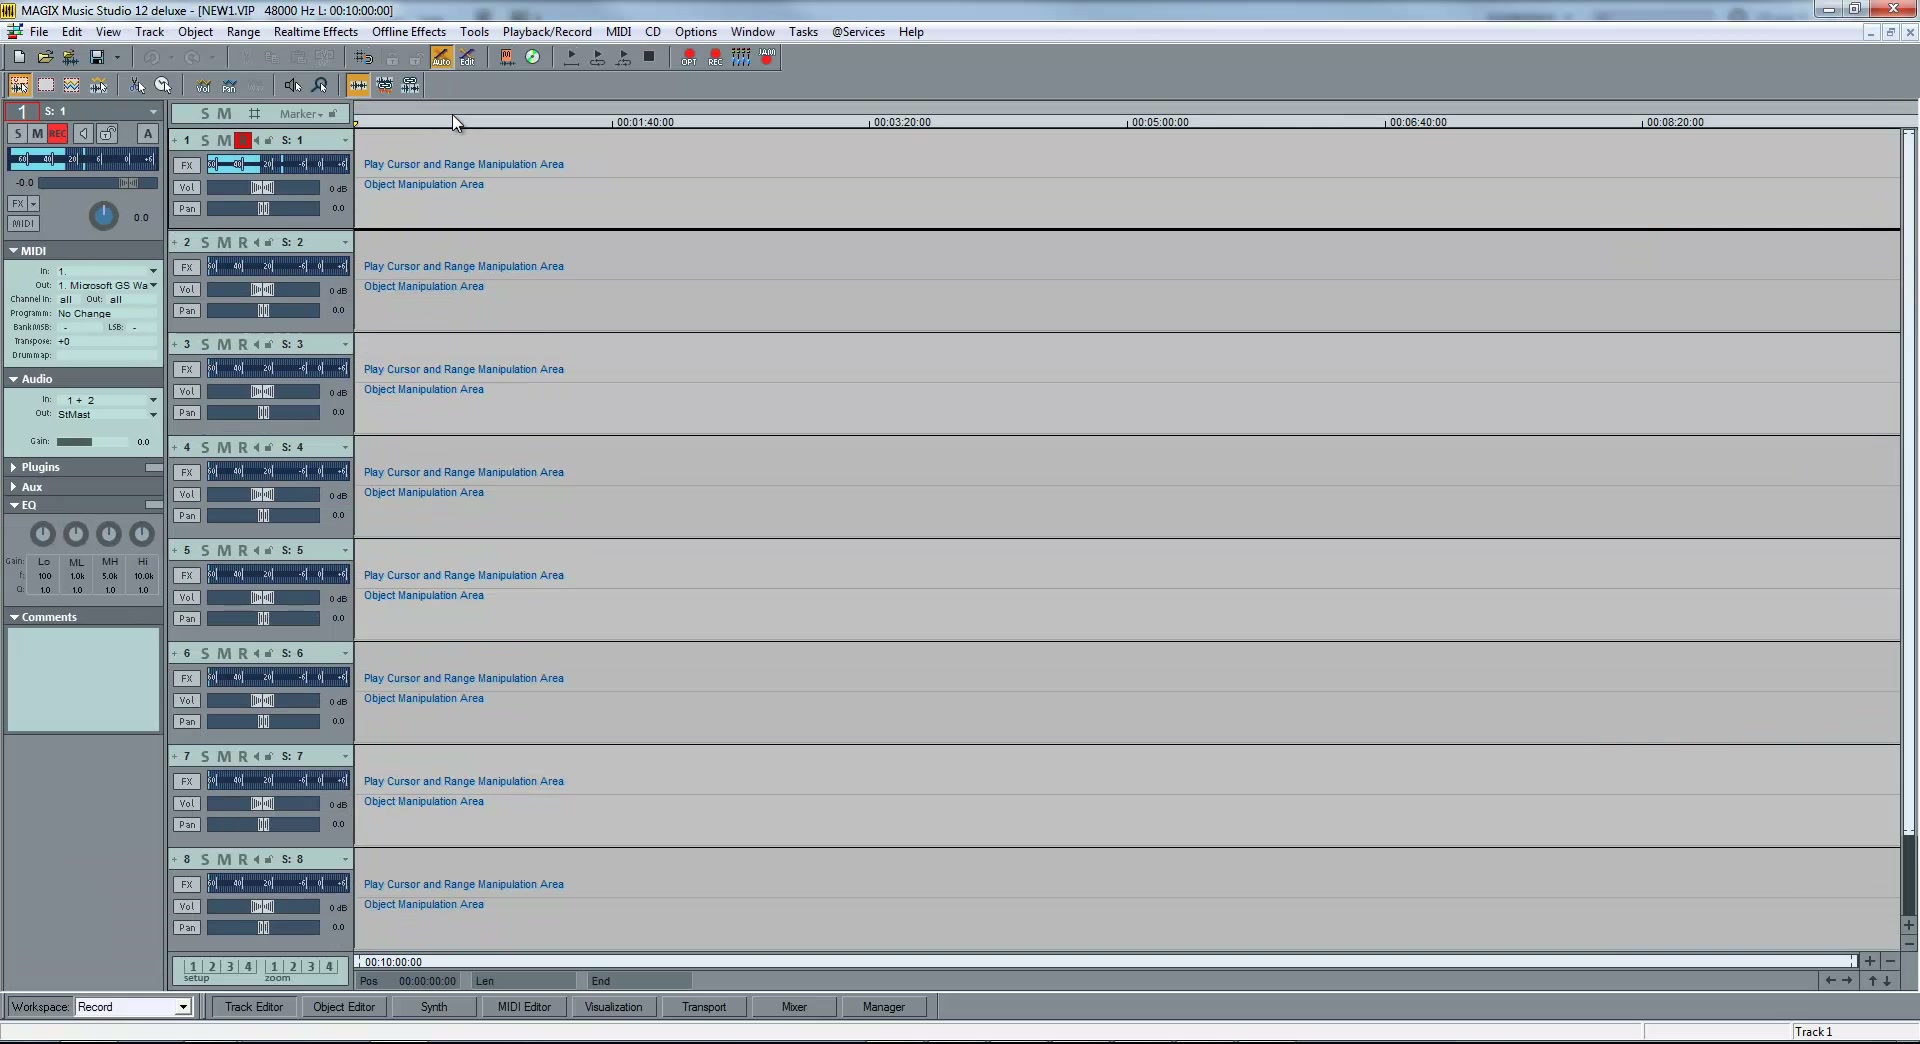Image resolution: width=1920 pixels, height=1044 pixels.
Task: Open the mixer icon in the toolbar
Action: [741, 57]
